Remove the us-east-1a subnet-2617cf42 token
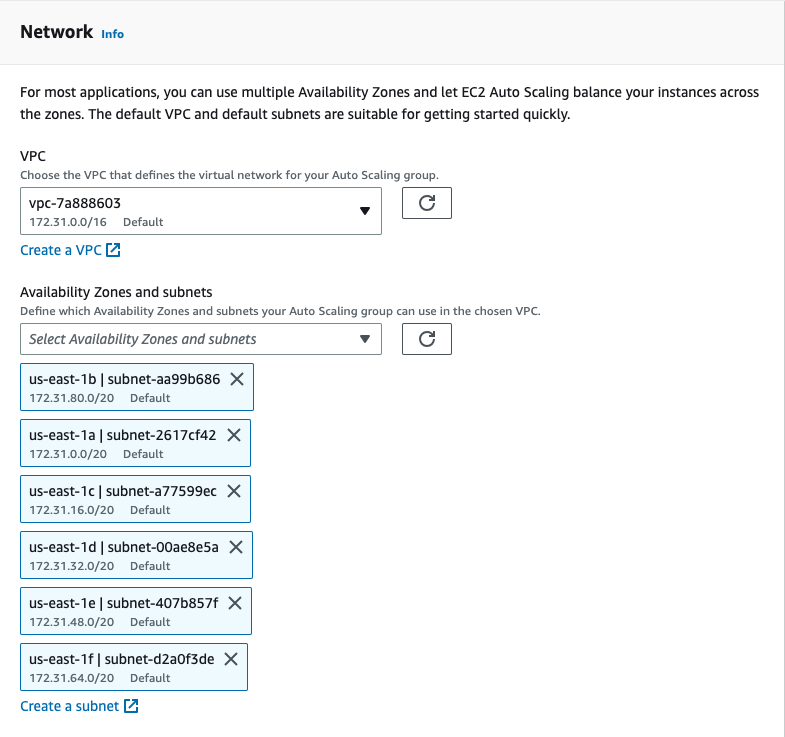The width and height of the screenshot is (785, 737). point(234,436)
